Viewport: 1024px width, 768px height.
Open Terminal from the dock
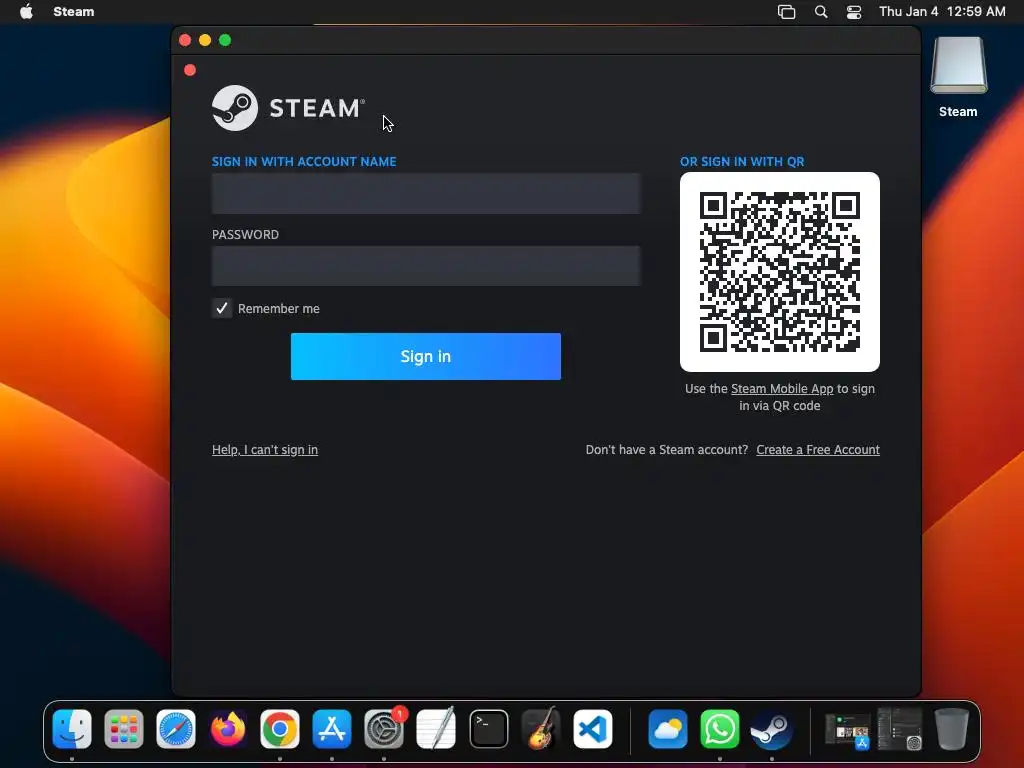tap(488, 729)
